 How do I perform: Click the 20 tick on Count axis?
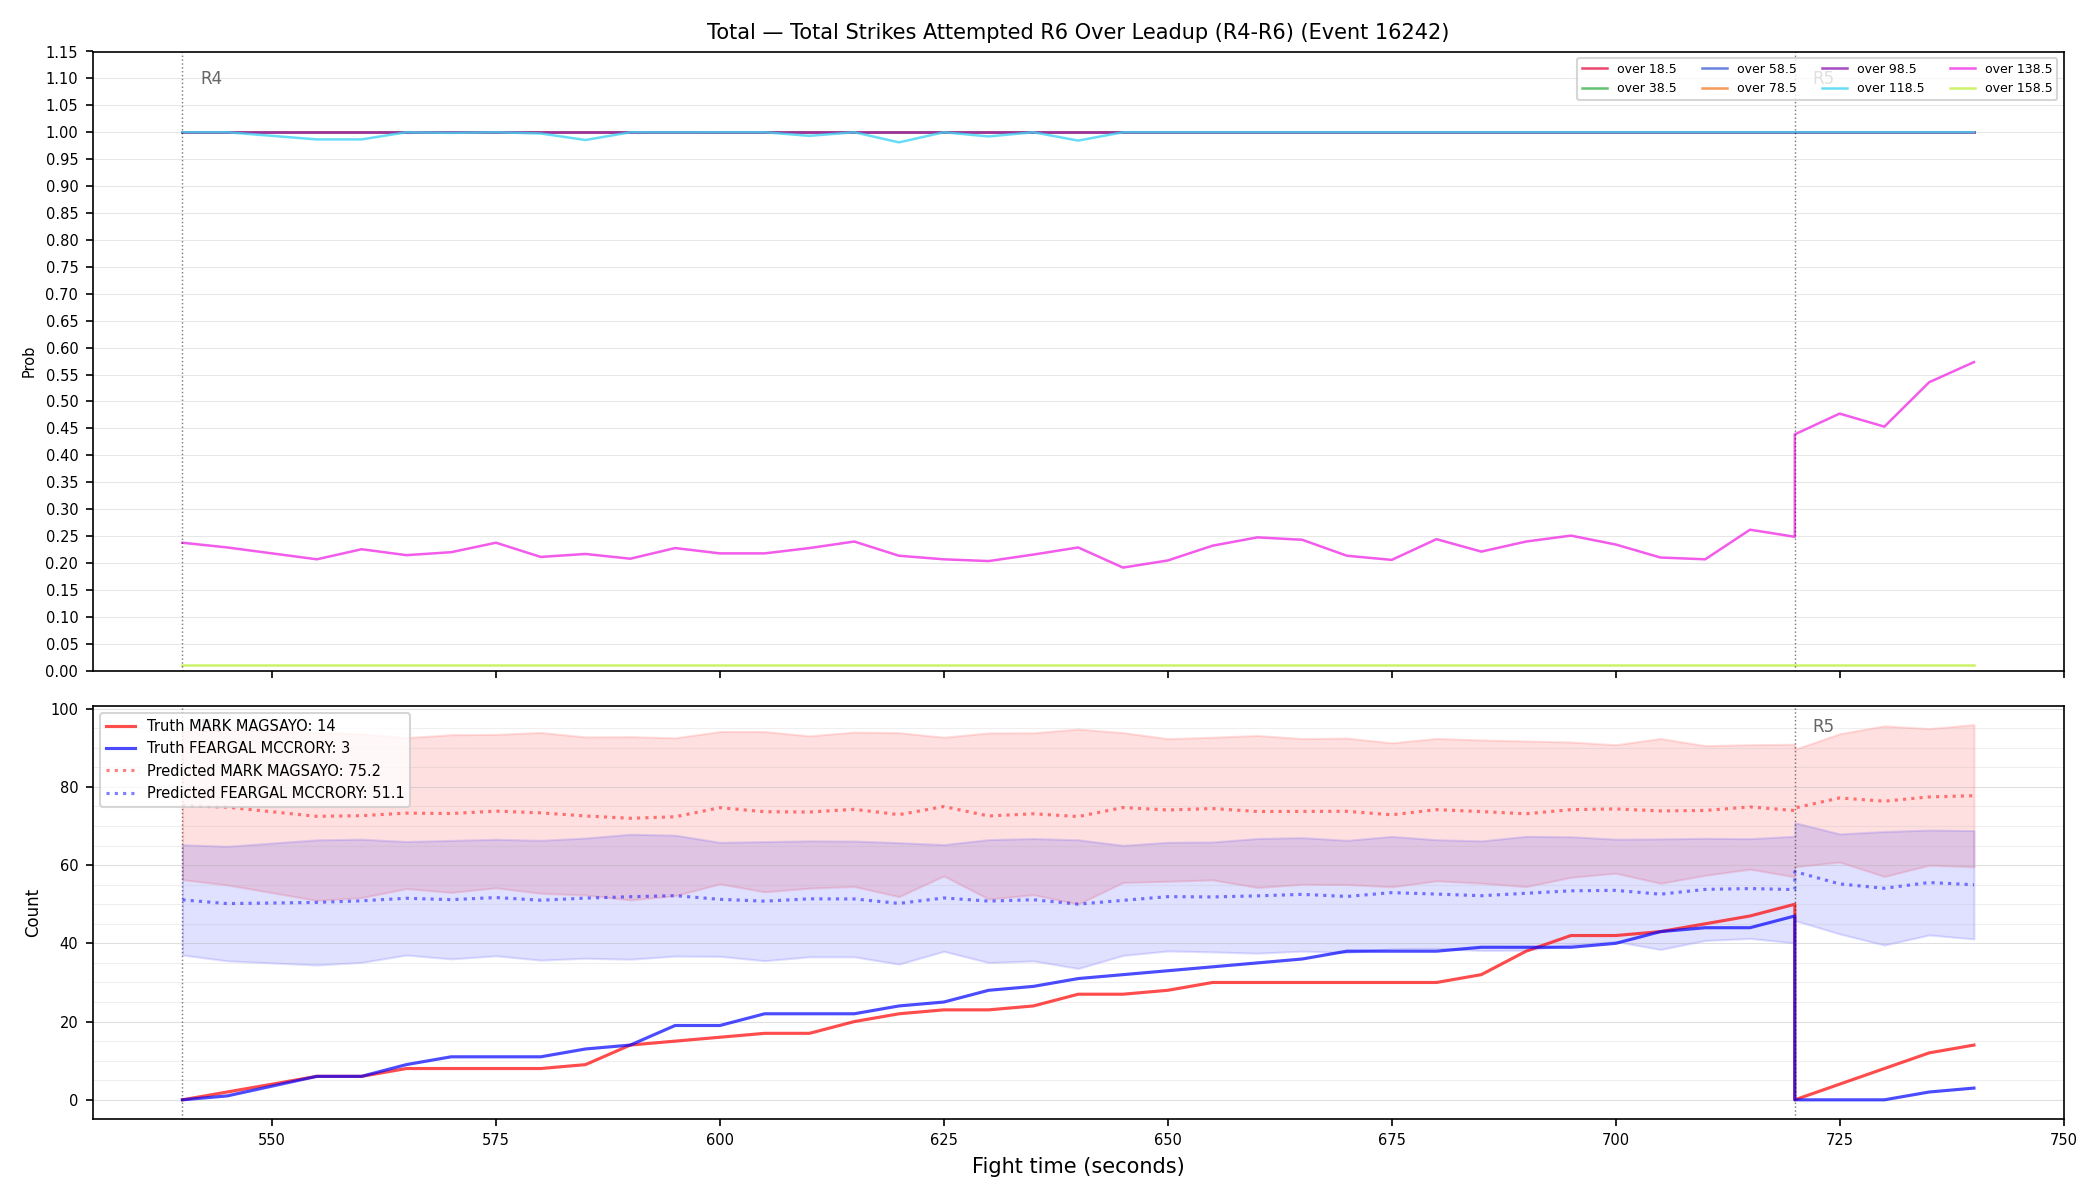(69, 1022)
